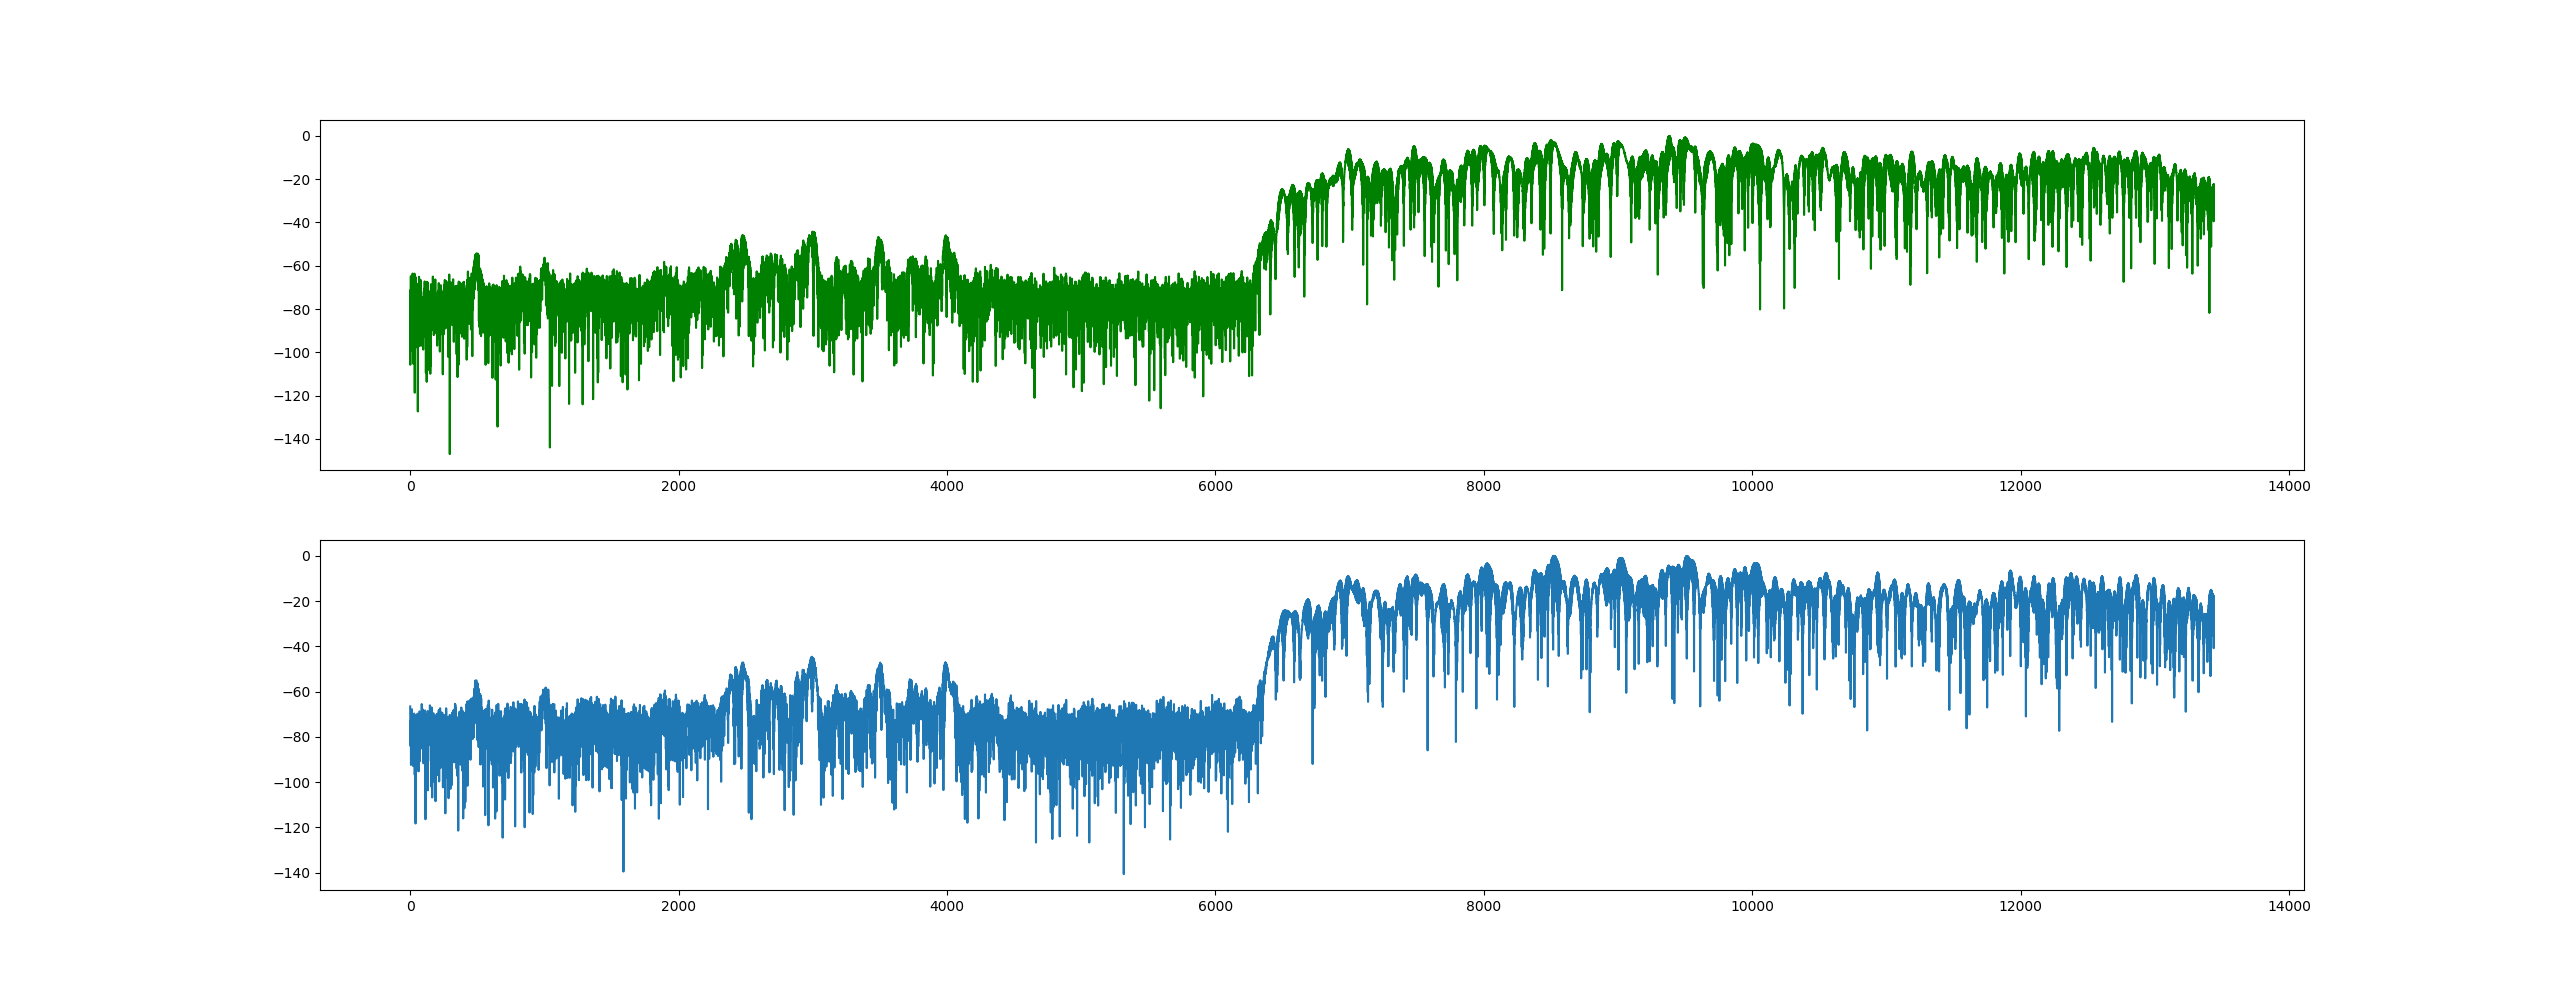Click the -80 y-axis tick label of bottom plot
This screenshot has height=1000, width=2560.
pyautogui.click(x=295, y=738)
